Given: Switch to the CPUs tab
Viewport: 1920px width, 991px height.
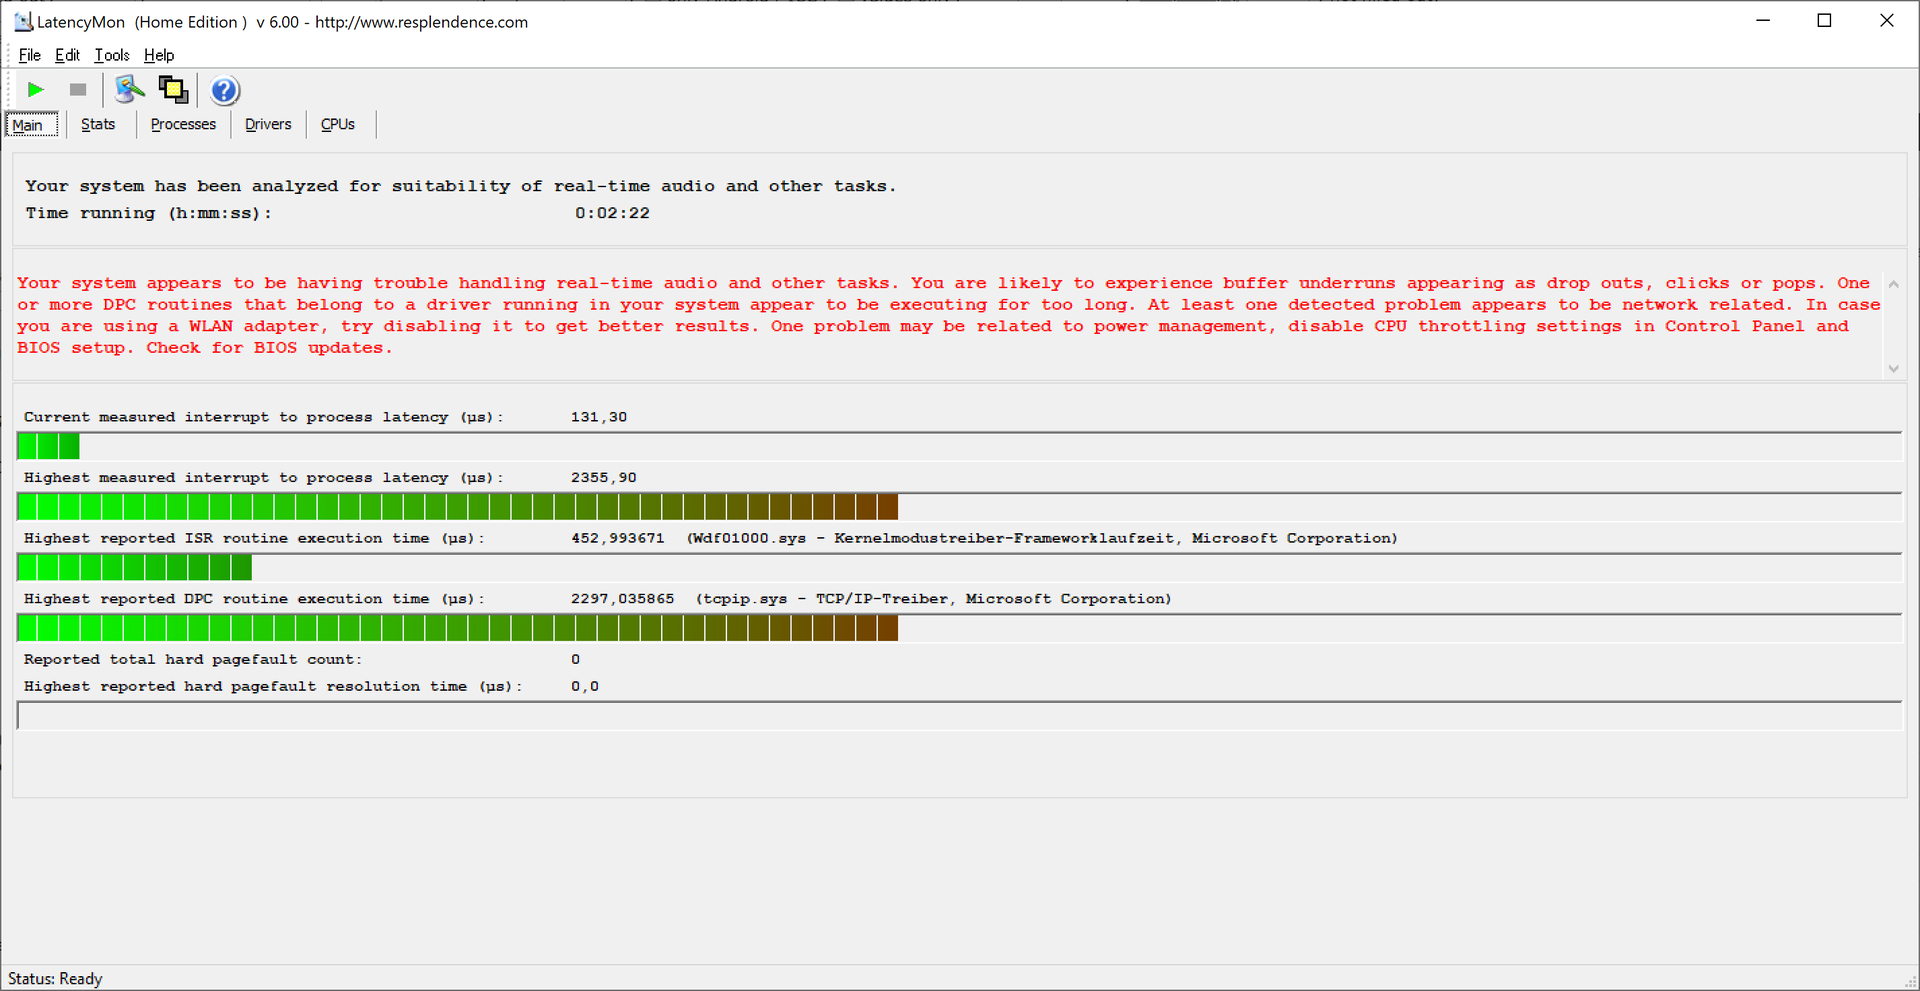Looking at the screenshot, I should pos(338,125).
